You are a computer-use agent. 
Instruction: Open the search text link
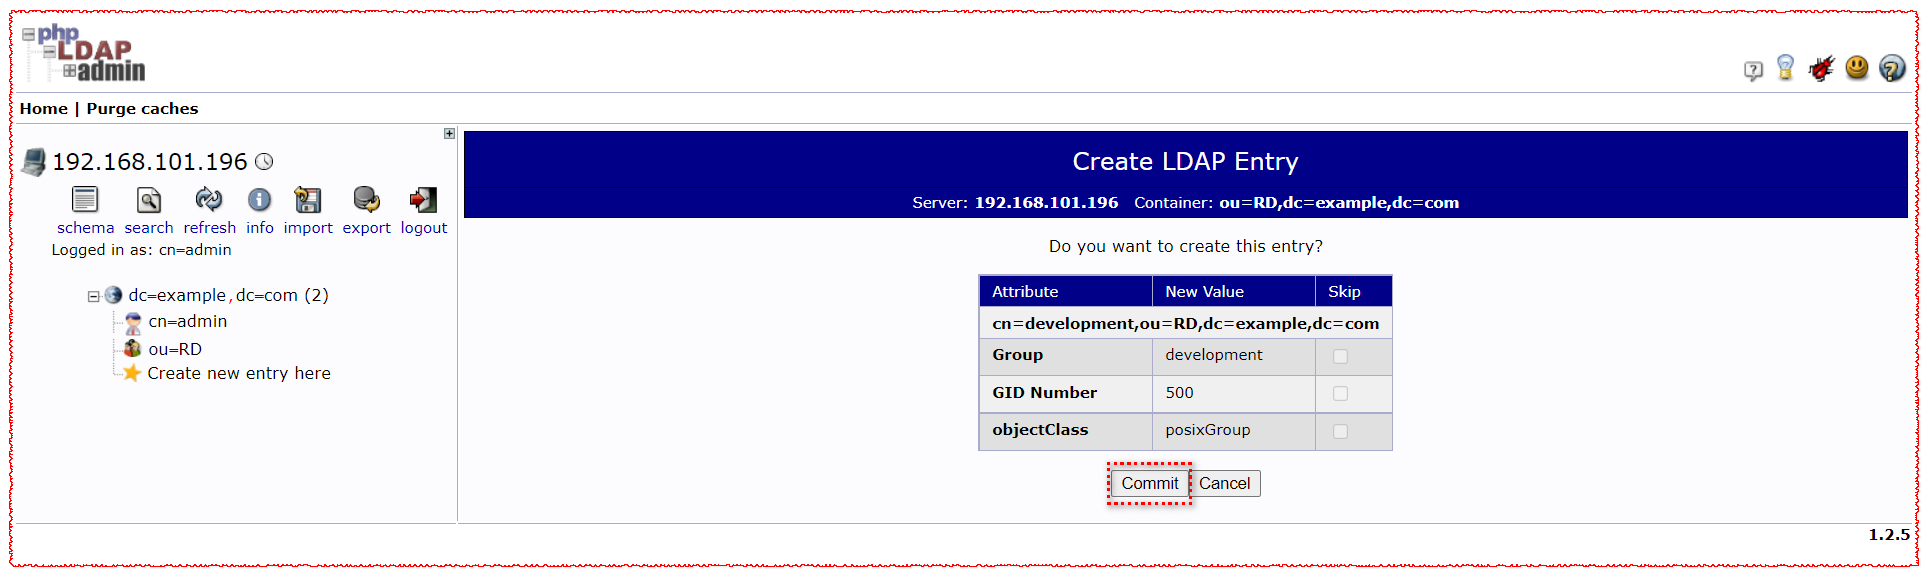[149, 228]
